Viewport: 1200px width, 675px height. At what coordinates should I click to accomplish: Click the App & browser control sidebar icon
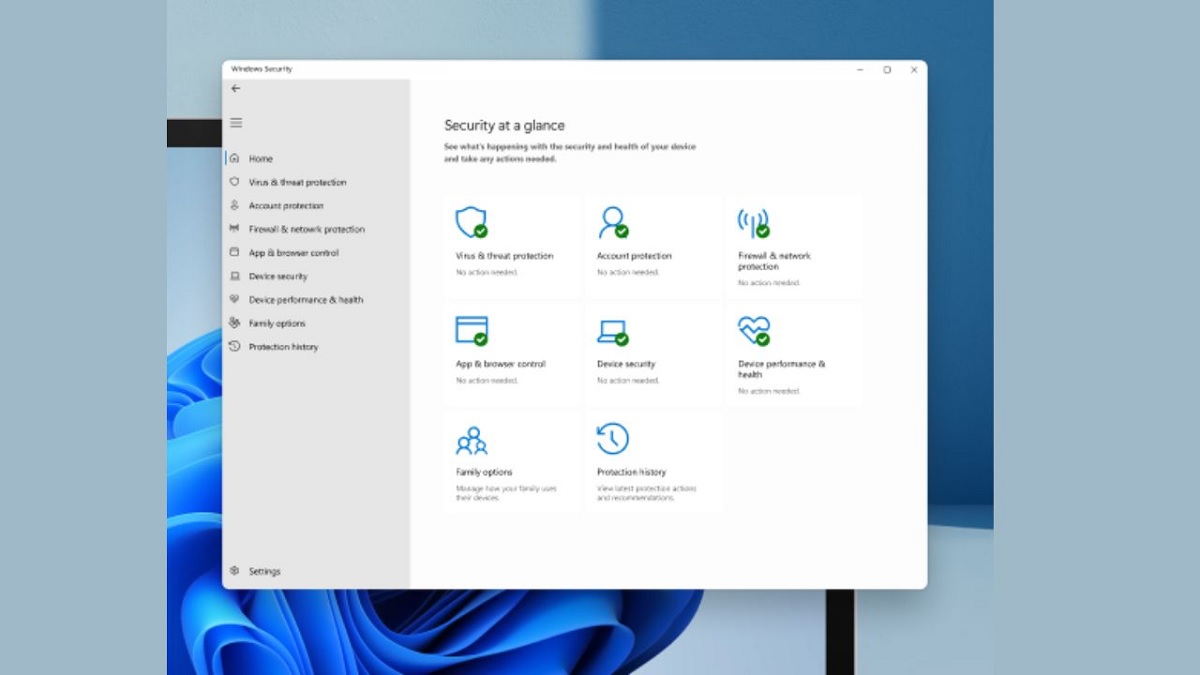tap(234, 253)
